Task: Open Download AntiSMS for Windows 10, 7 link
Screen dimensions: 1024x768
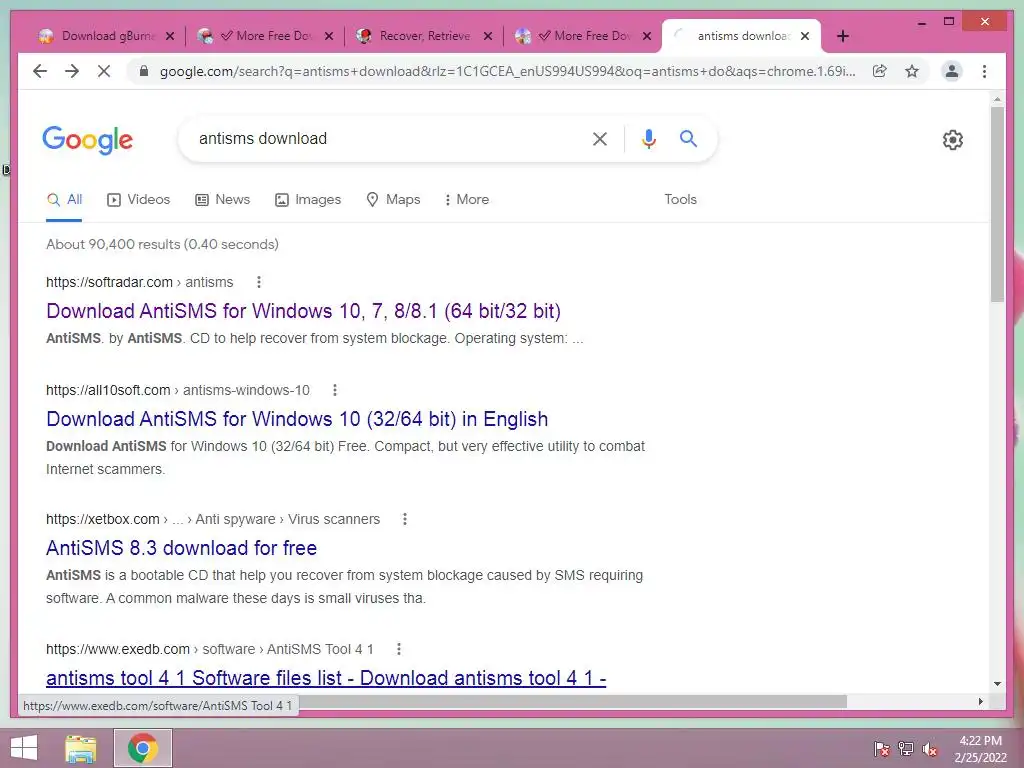Action: [x=304, y=311]
